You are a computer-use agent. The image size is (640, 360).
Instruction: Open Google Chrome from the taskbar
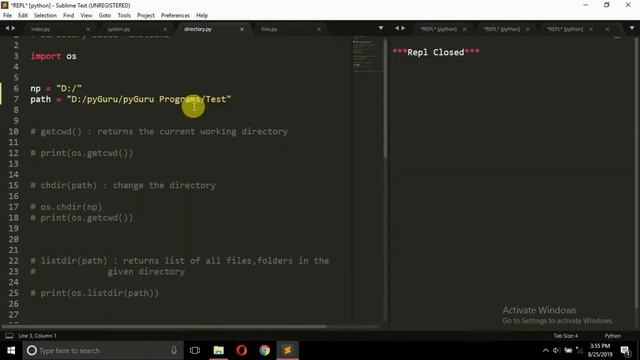[x=264, y=350]
